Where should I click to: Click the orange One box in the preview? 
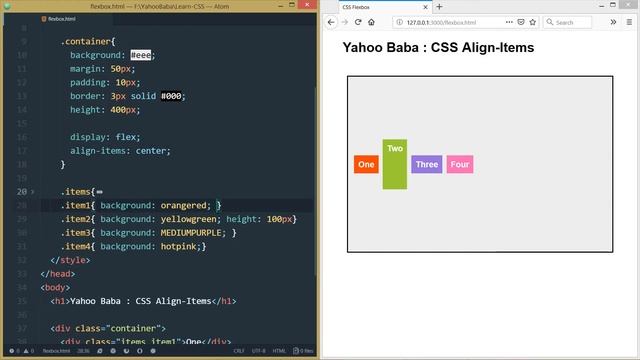point(366,164)
